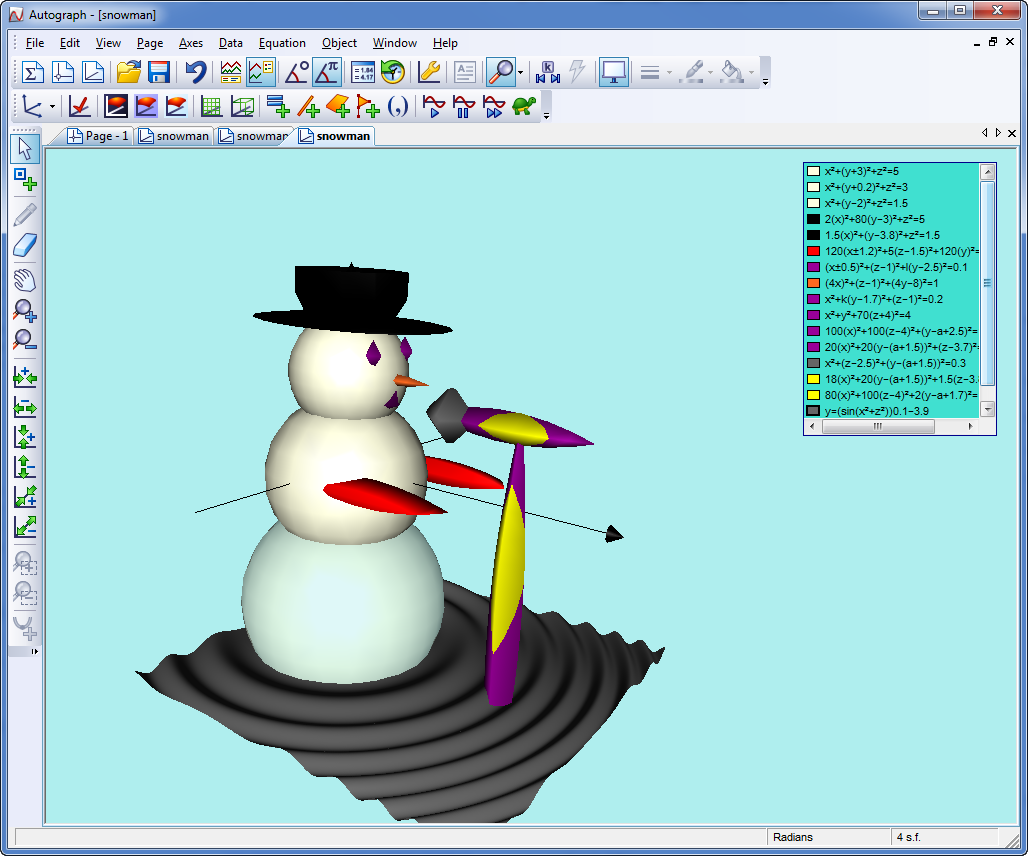
Task: Toggle the highlighted second 3D view icon
Action: [x=146, y=106]
